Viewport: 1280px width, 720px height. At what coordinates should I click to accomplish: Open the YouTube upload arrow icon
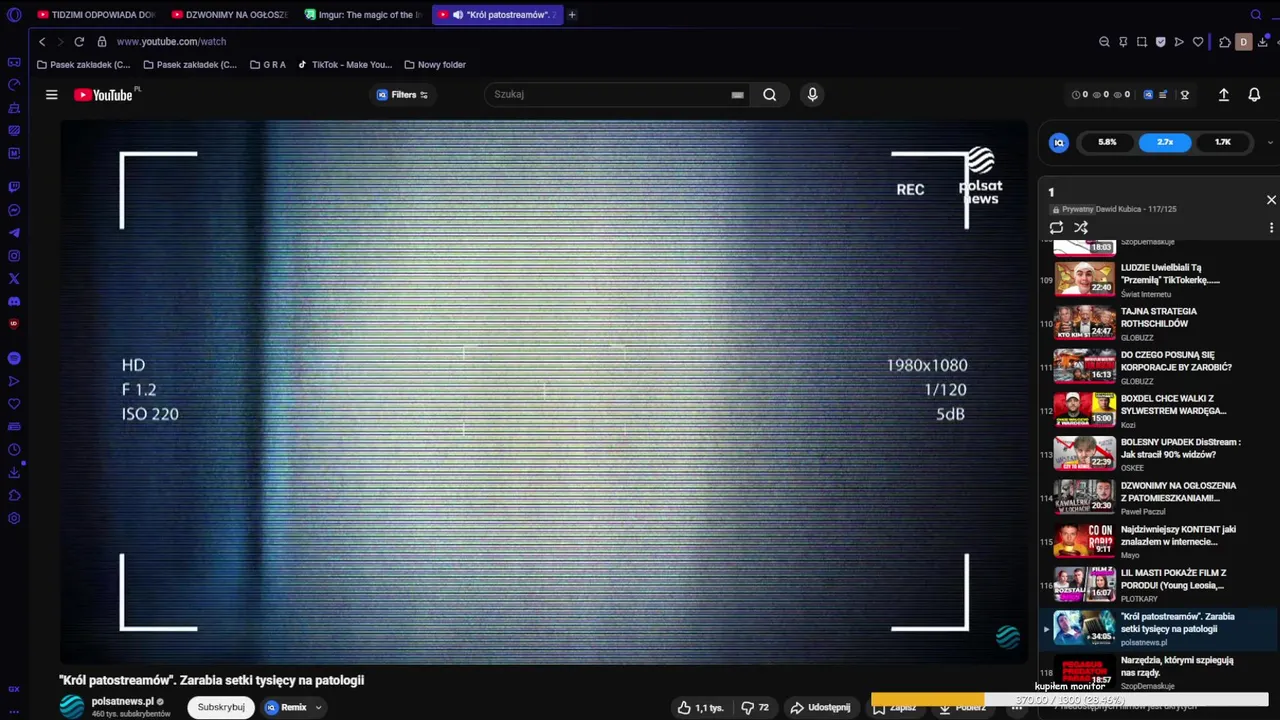click(1223, 95)
